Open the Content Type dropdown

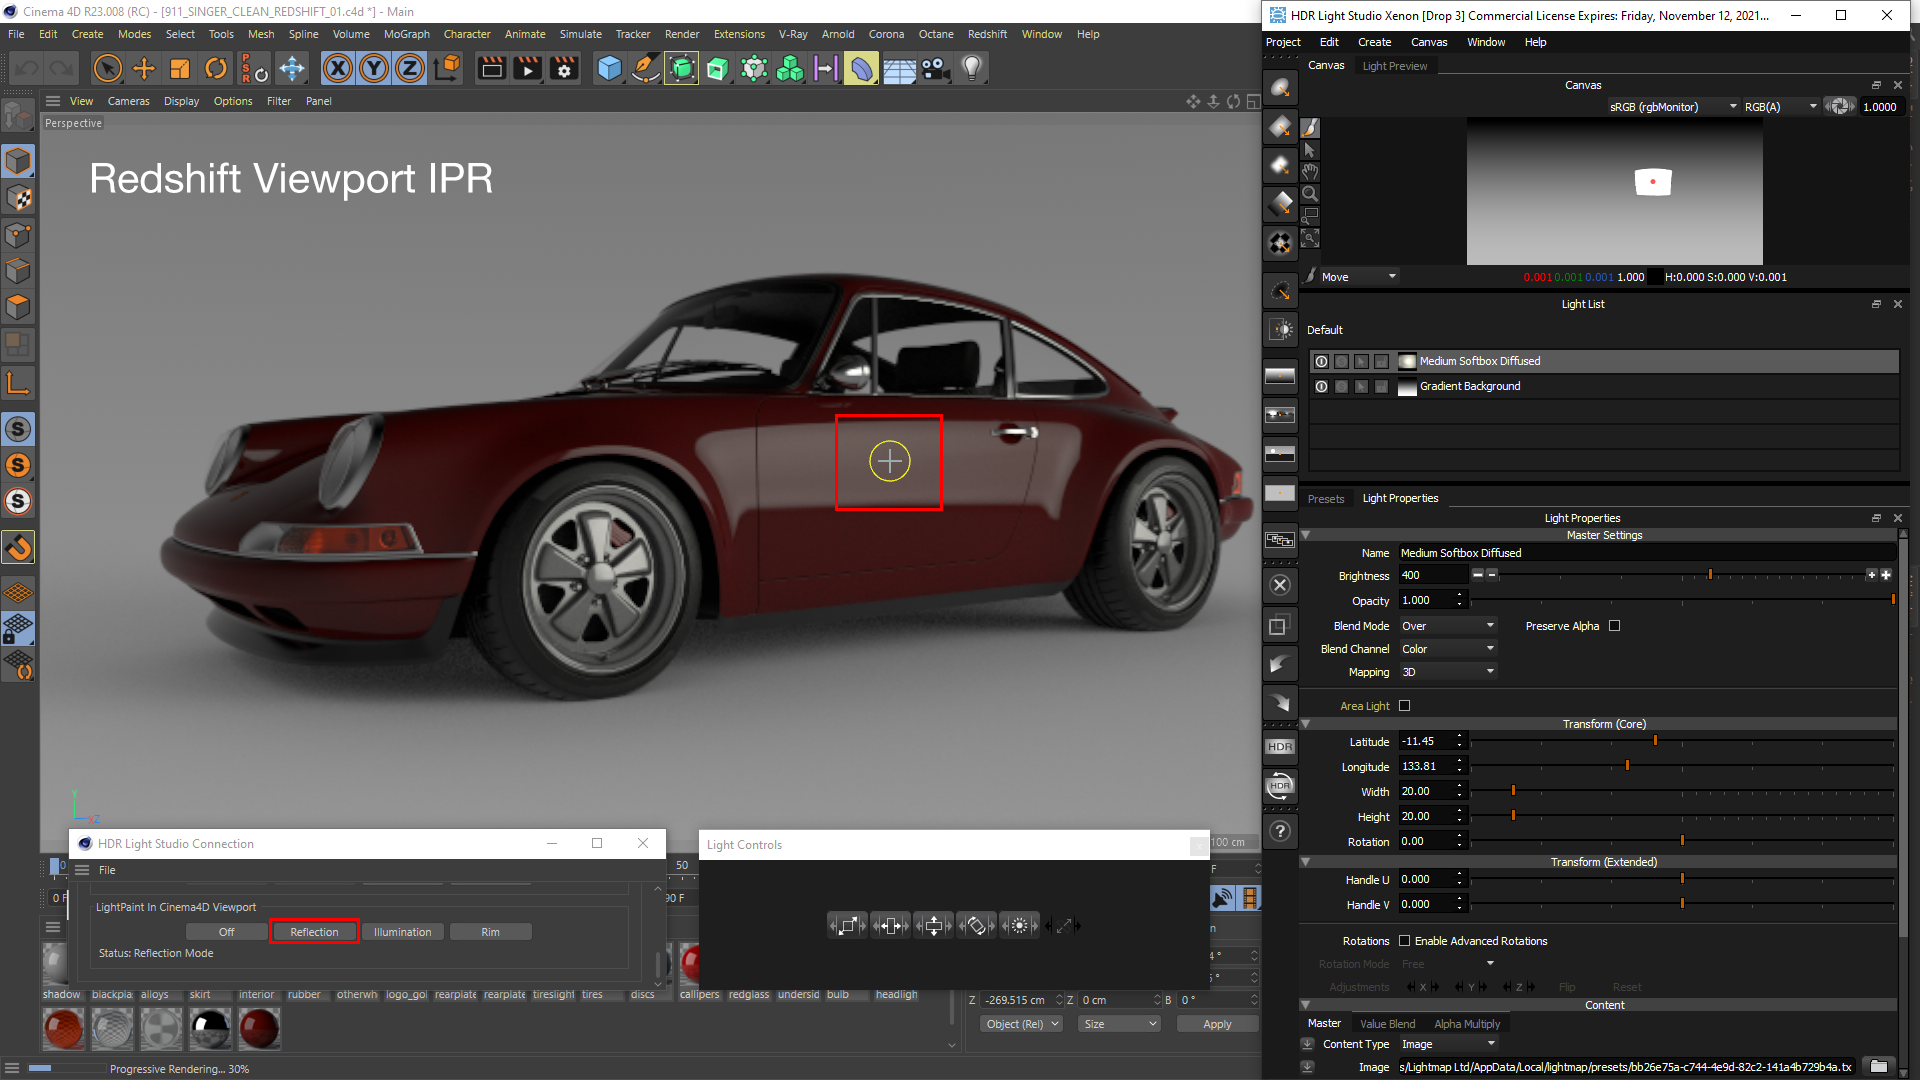click(x=1447, y=1044)
